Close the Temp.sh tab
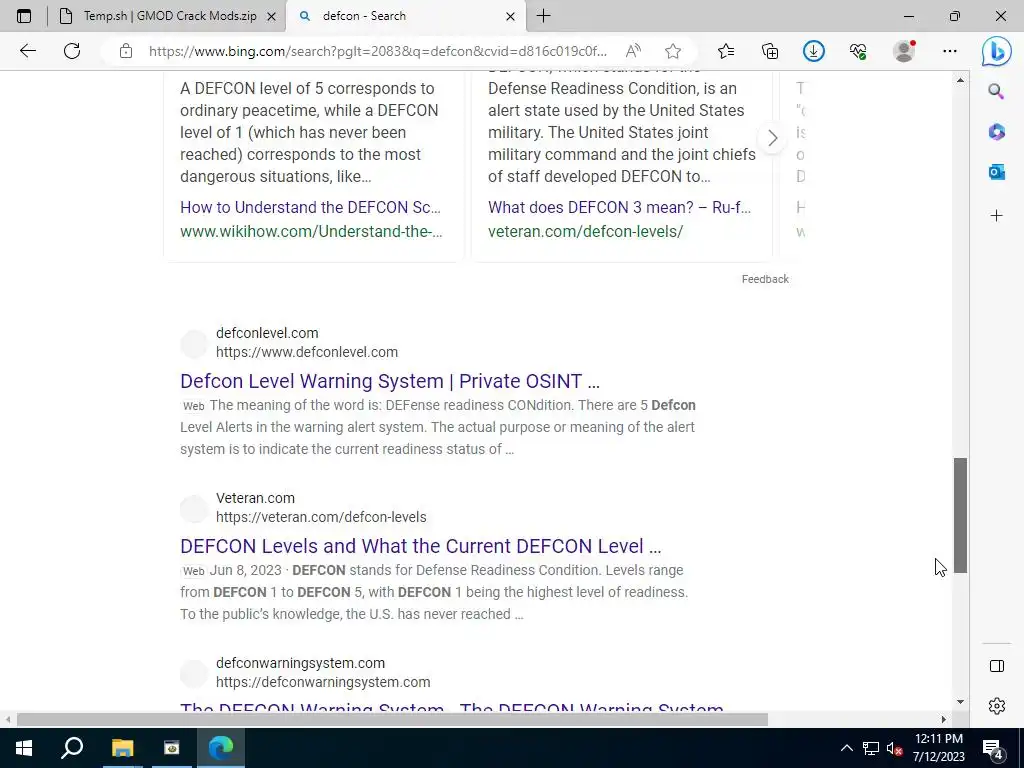 (272, 16)
